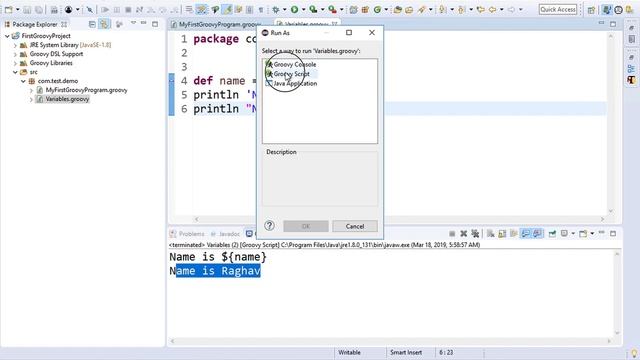This screenshot has height=360, width=640.
Task: Select Groovy Console in Run As list
Action: point(291,64)
